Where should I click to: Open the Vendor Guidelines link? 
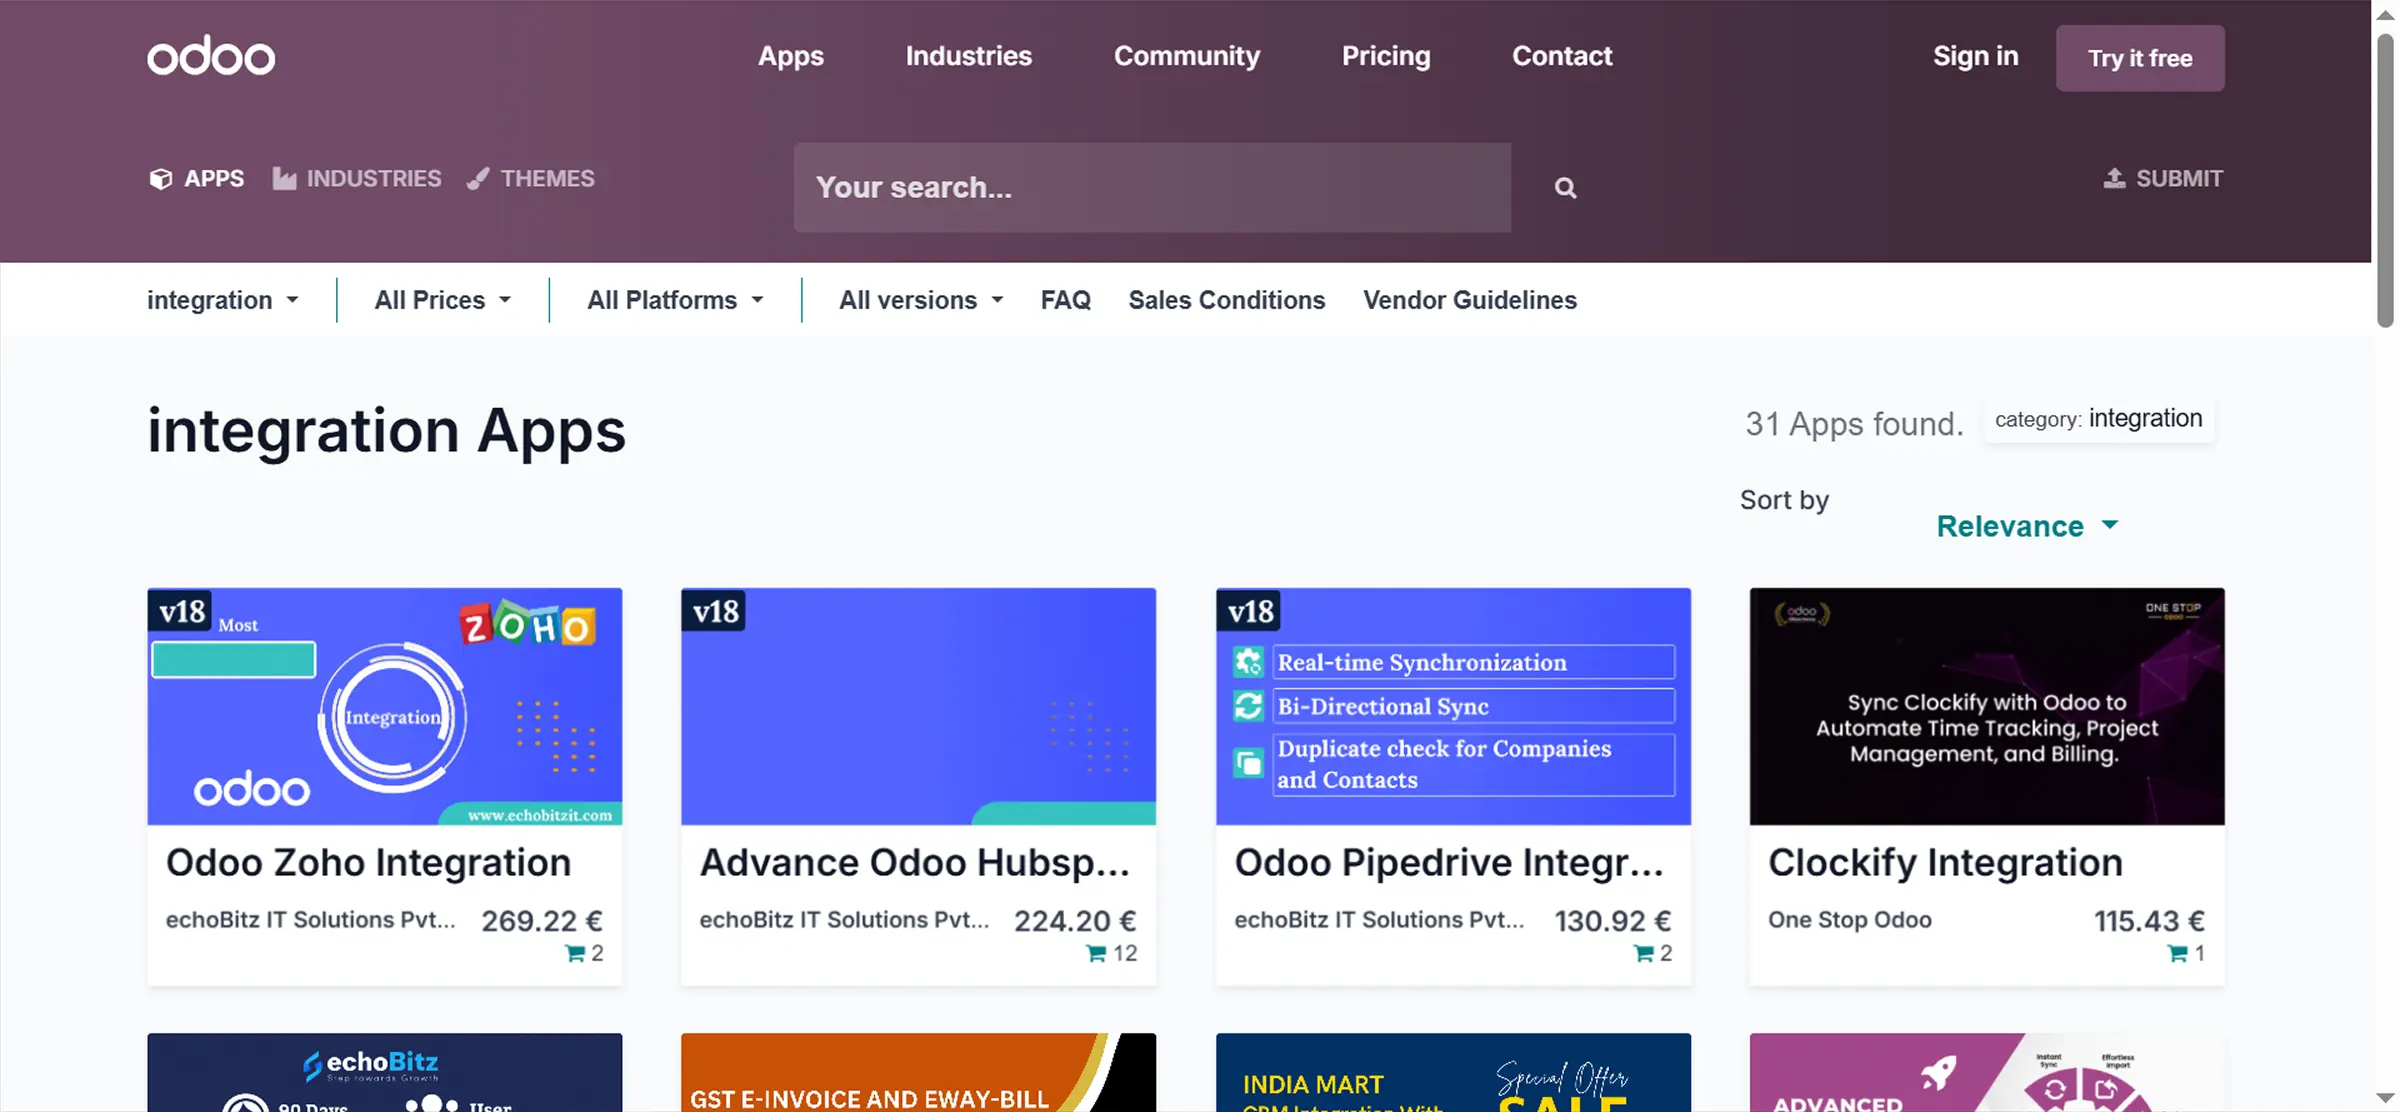tap(1469, 300)
